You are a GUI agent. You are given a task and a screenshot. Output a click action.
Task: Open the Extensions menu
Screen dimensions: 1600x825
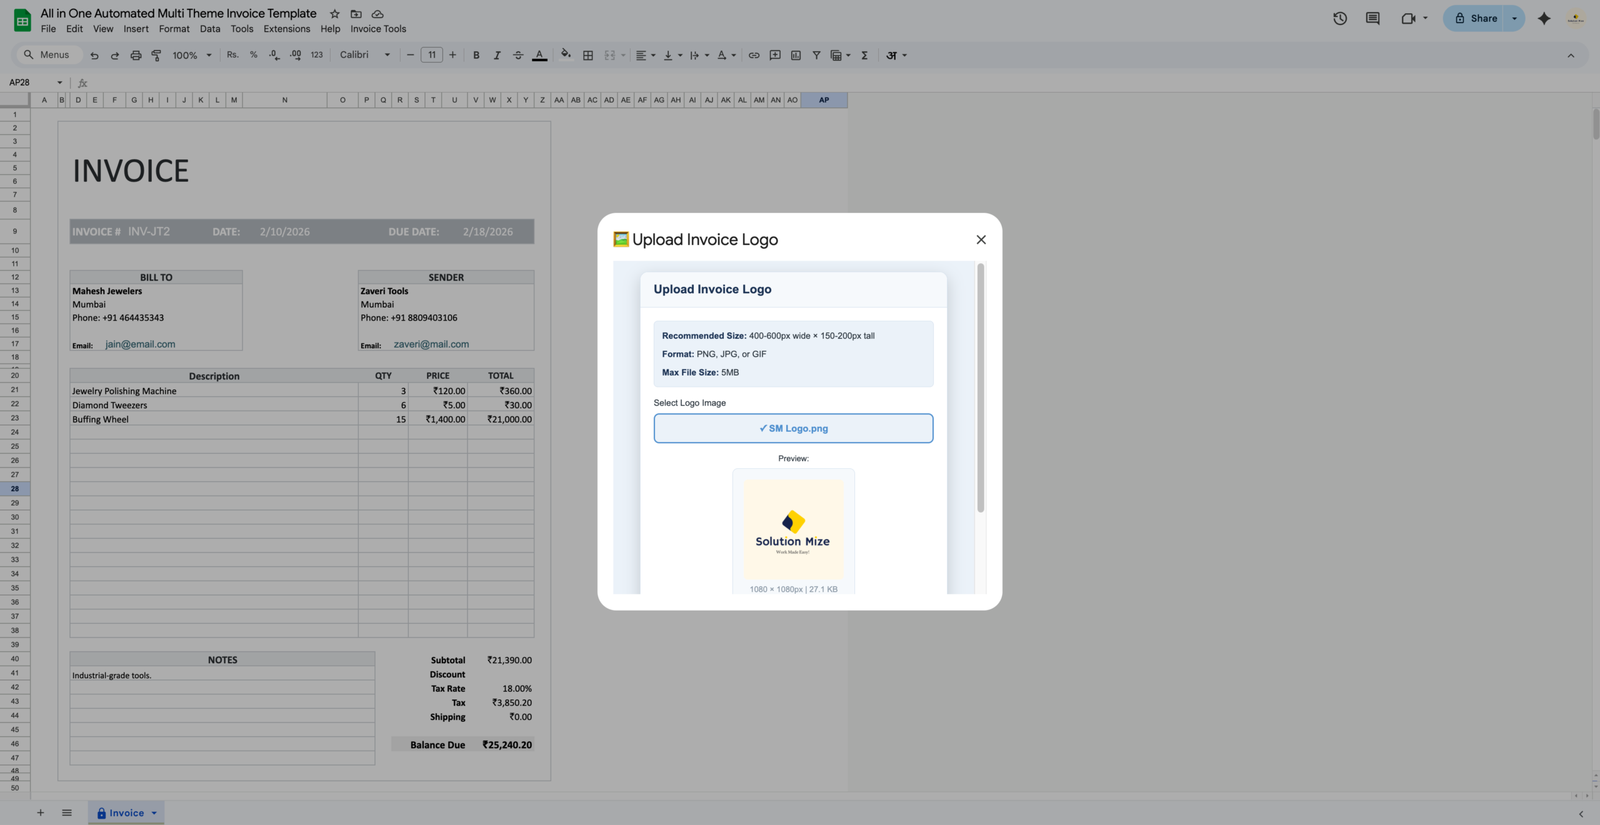click(287, 29)
